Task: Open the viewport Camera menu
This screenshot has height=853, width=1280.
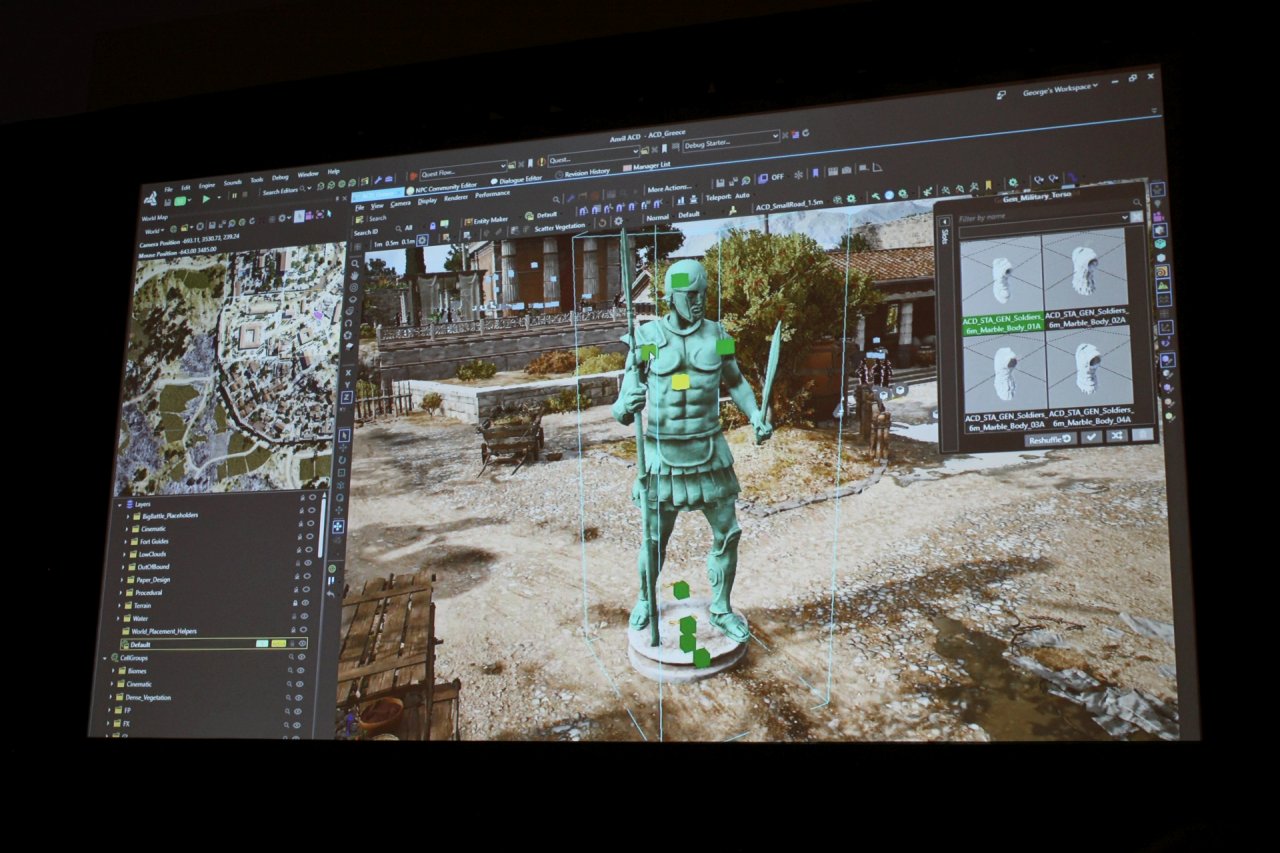Action: [400, 204]
